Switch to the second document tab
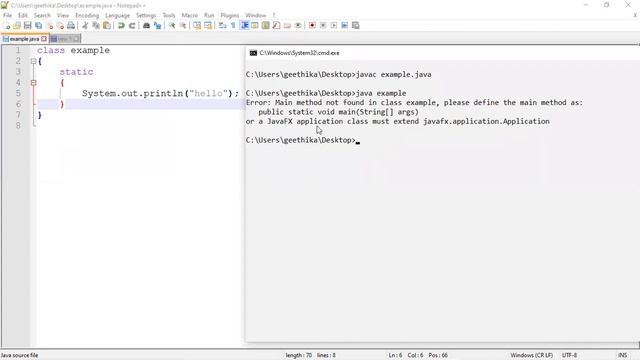This screenshot has height=360, width=640. [x=65, y=39]
